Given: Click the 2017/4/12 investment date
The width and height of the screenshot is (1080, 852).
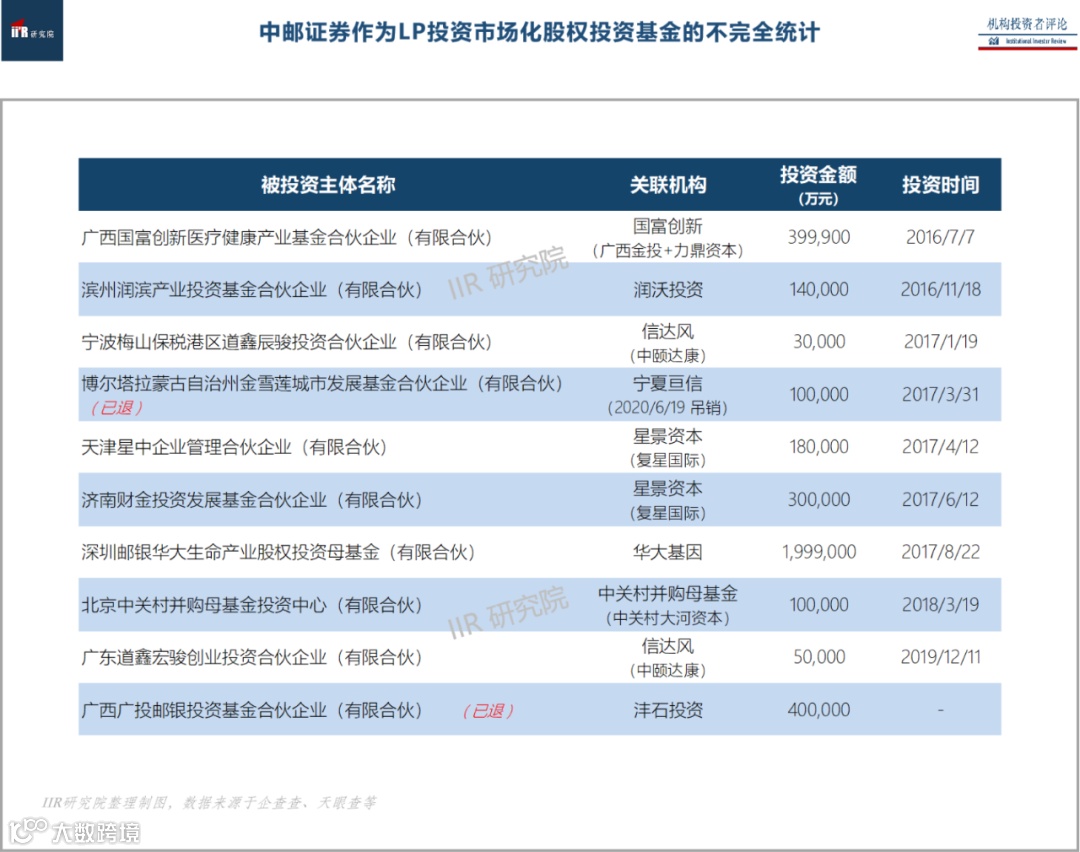Looking at the screenshot, I should [940, 448].
